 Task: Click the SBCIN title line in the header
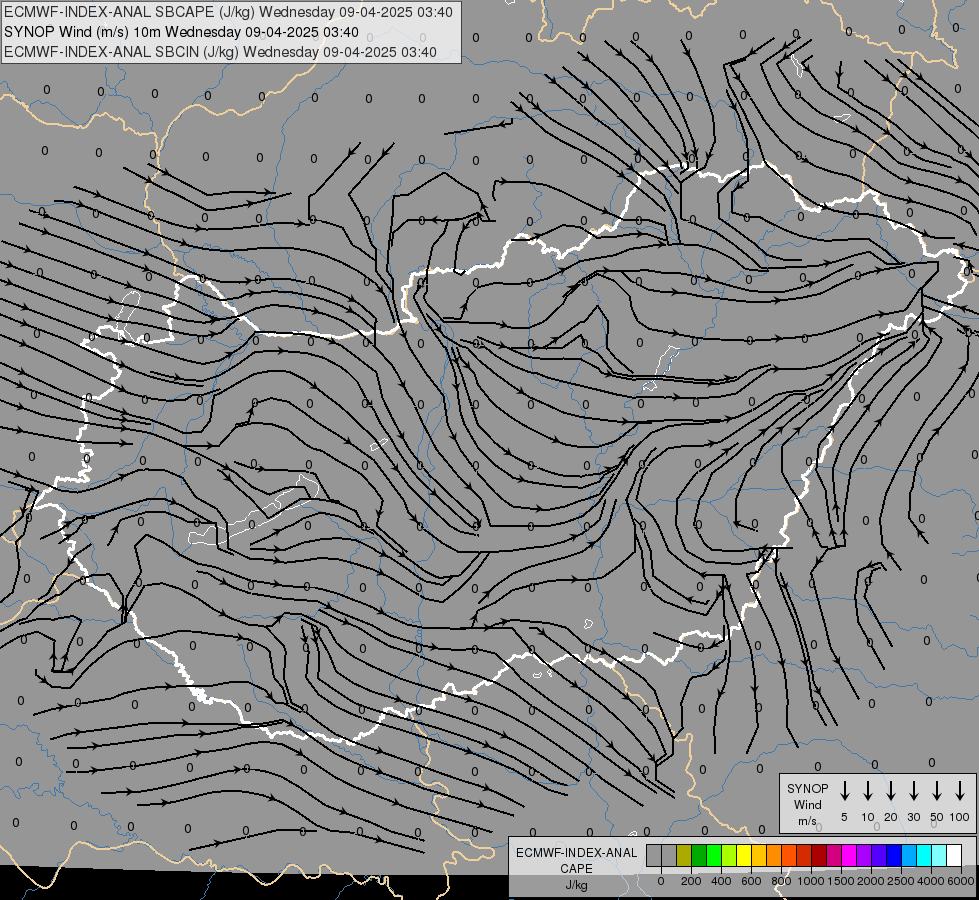pyautogui.click(x=220, y=52)
